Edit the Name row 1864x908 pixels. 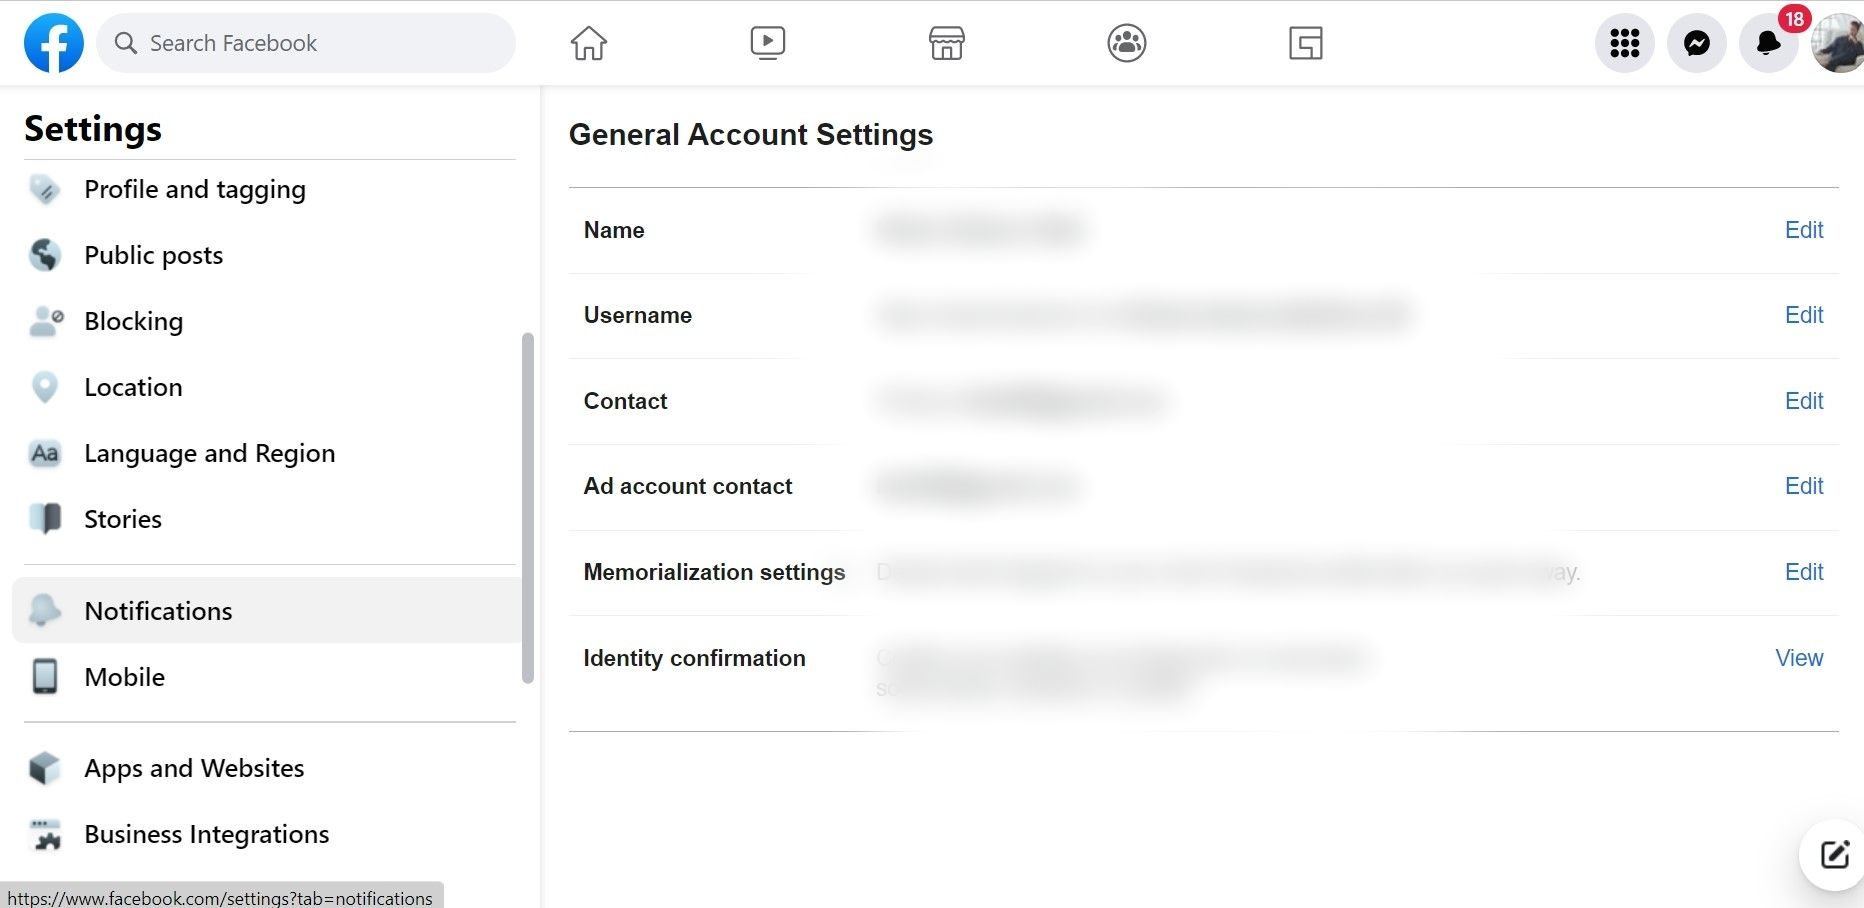1803,230
